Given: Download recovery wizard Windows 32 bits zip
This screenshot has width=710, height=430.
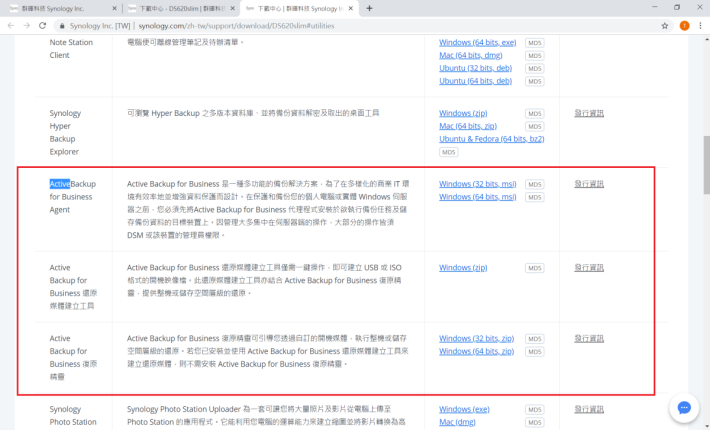Looking at the screenshot, I should [x=476, y=339].
